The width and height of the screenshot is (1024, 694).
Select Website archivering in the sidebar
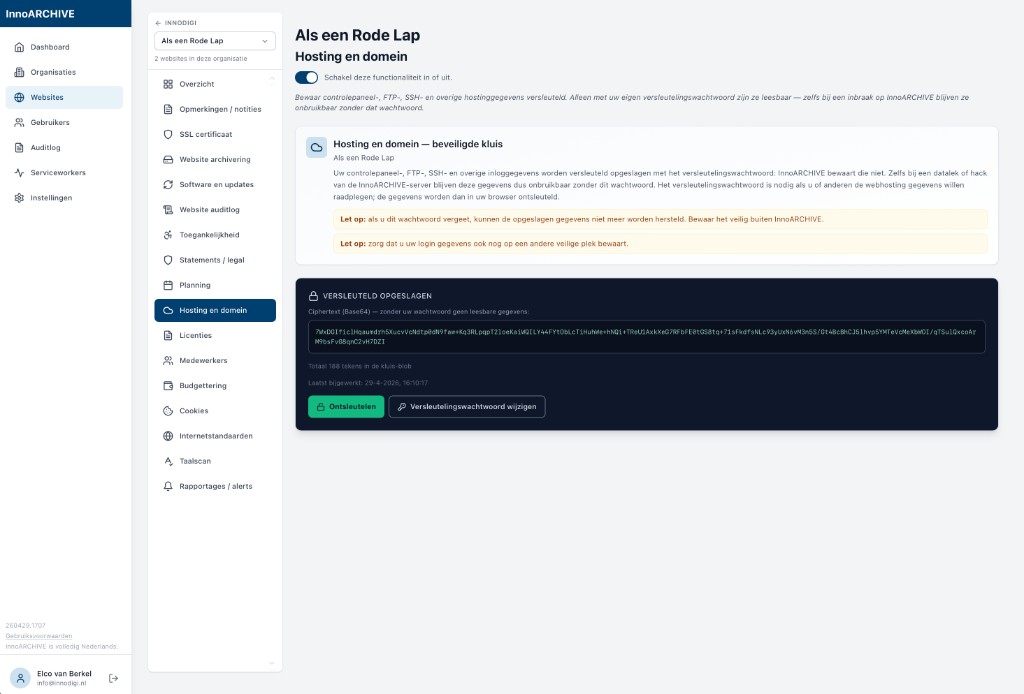pos(215,160)
